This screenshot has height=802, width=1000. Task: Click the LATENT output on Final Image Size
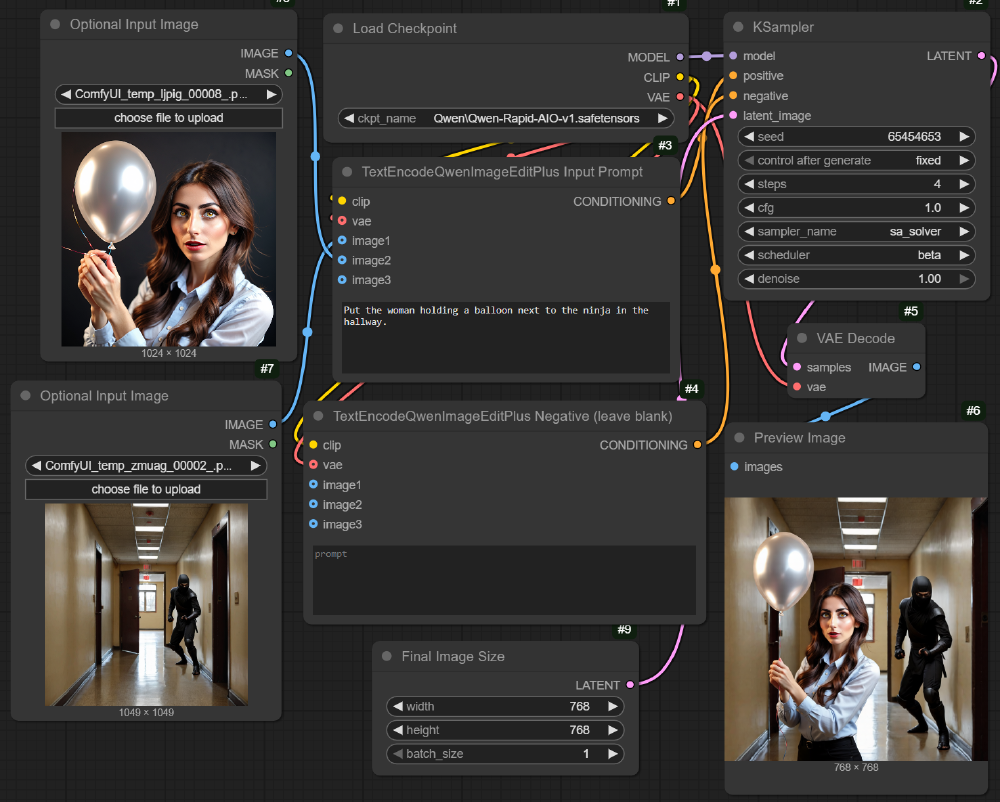click(628, 685)
